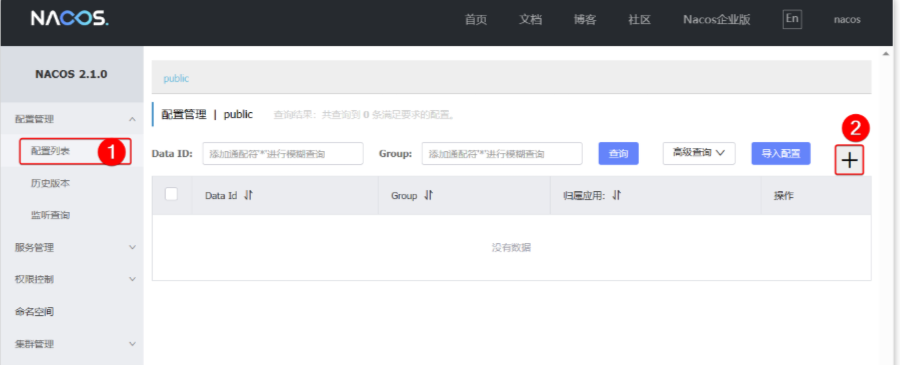Click the 操作 column header
This screenshot has height=365, width=900.
(x=783, y=196)
